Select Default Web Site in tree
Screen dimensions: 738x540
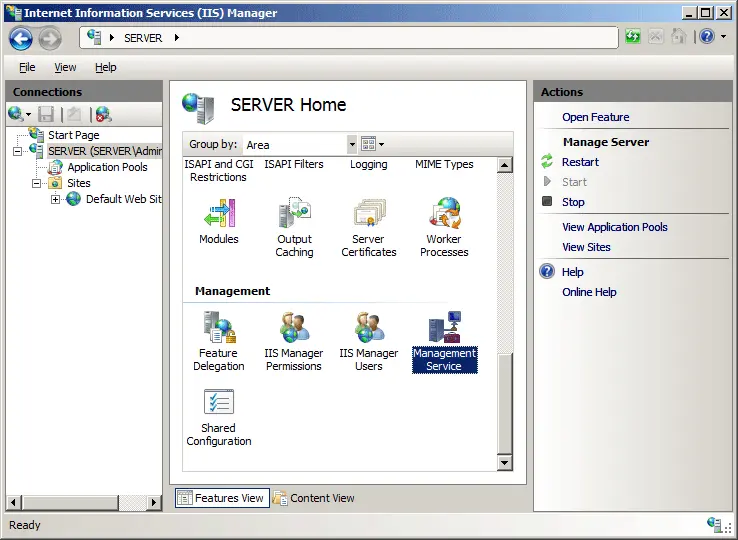tap(123, 199)
